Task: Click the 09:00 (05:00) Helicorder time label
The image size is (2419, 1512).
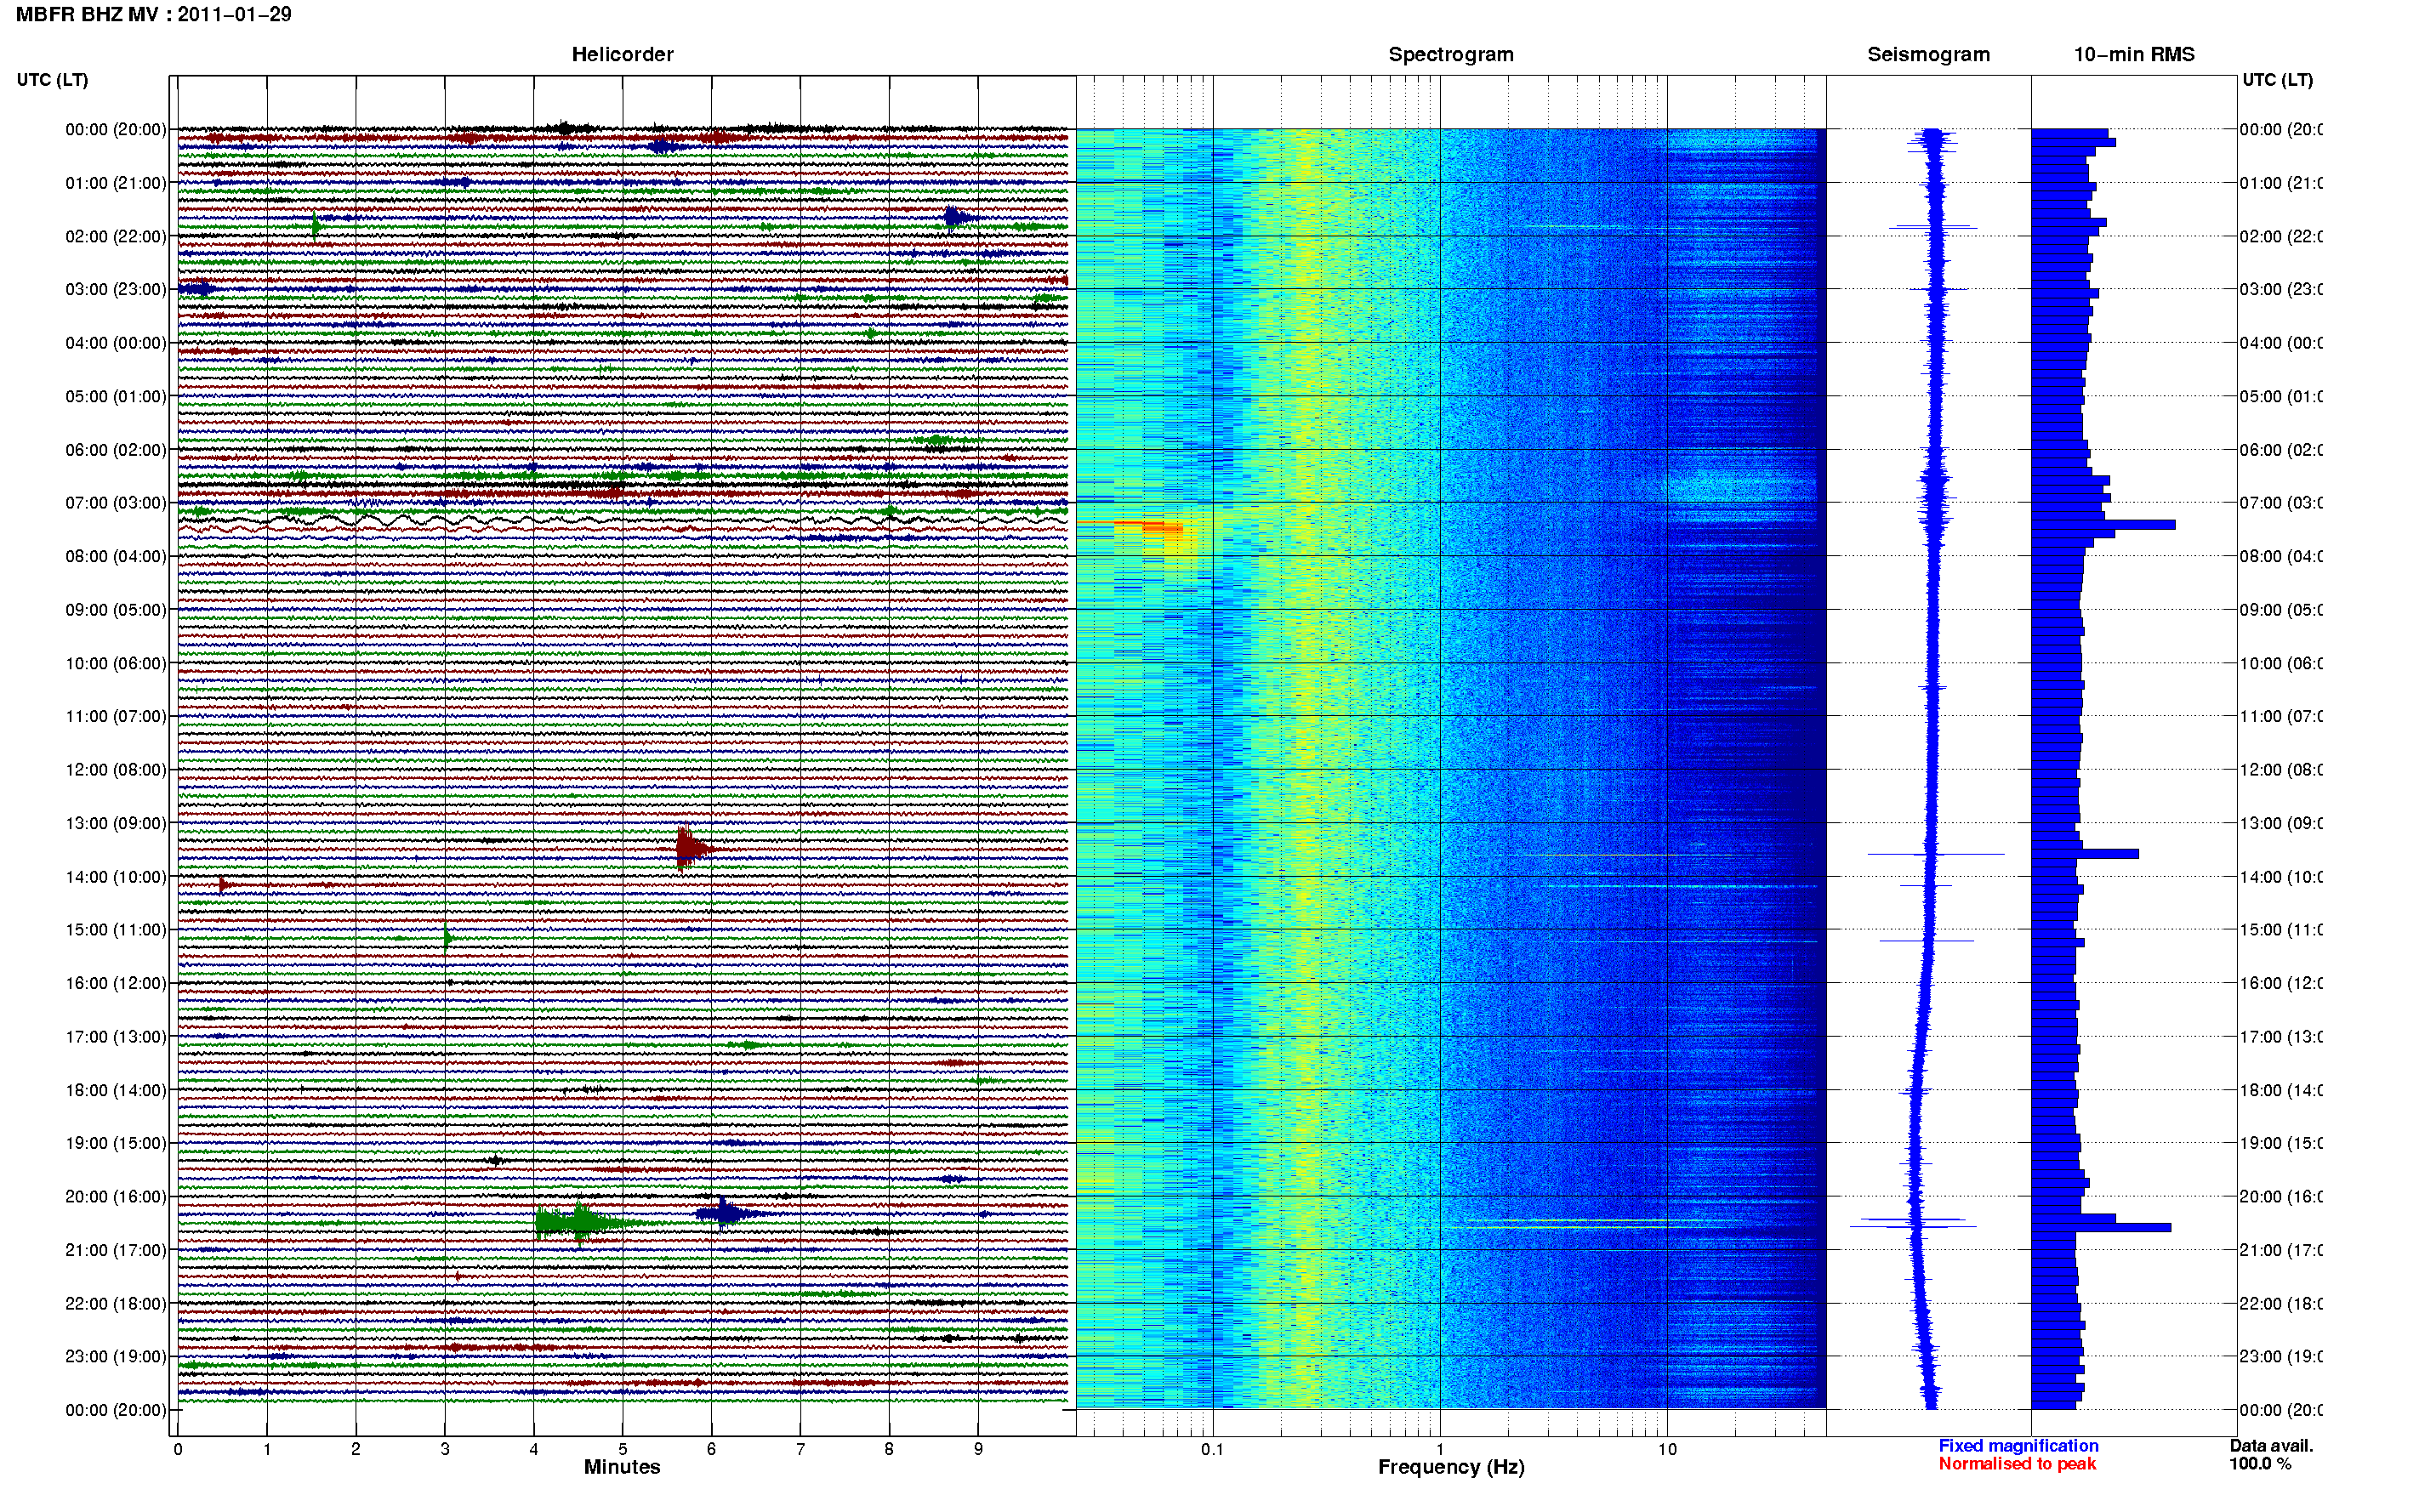Action: 116,610
